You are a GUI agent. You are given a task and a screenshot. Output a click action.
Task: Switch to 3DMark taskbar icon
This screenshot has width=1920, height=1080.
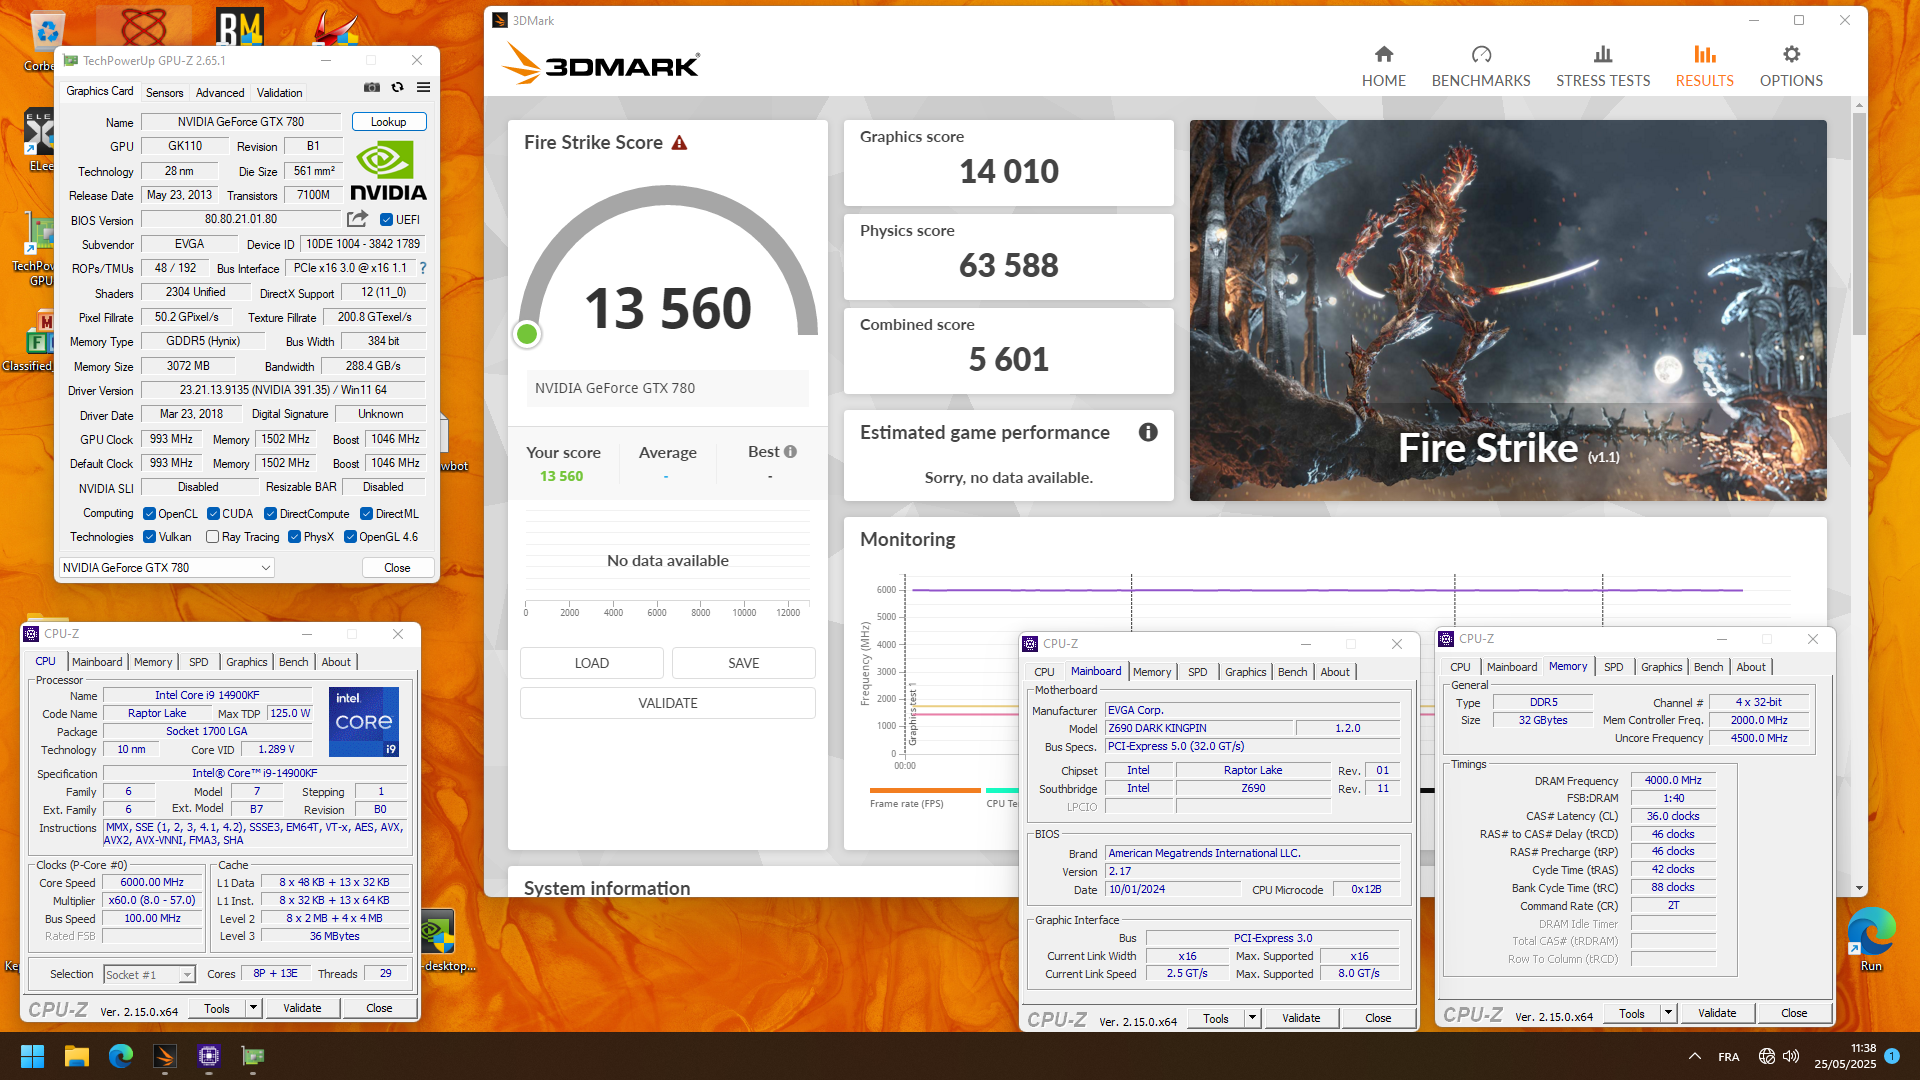[165, 1056]
